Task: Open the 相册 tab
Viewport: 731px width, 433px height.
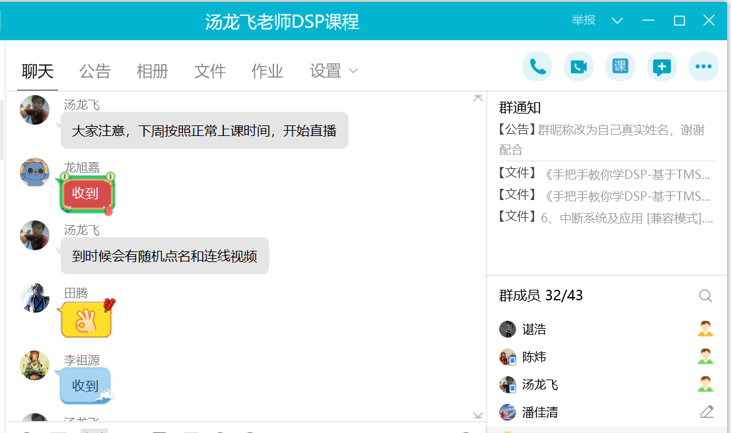Action: tap(152, 71)
